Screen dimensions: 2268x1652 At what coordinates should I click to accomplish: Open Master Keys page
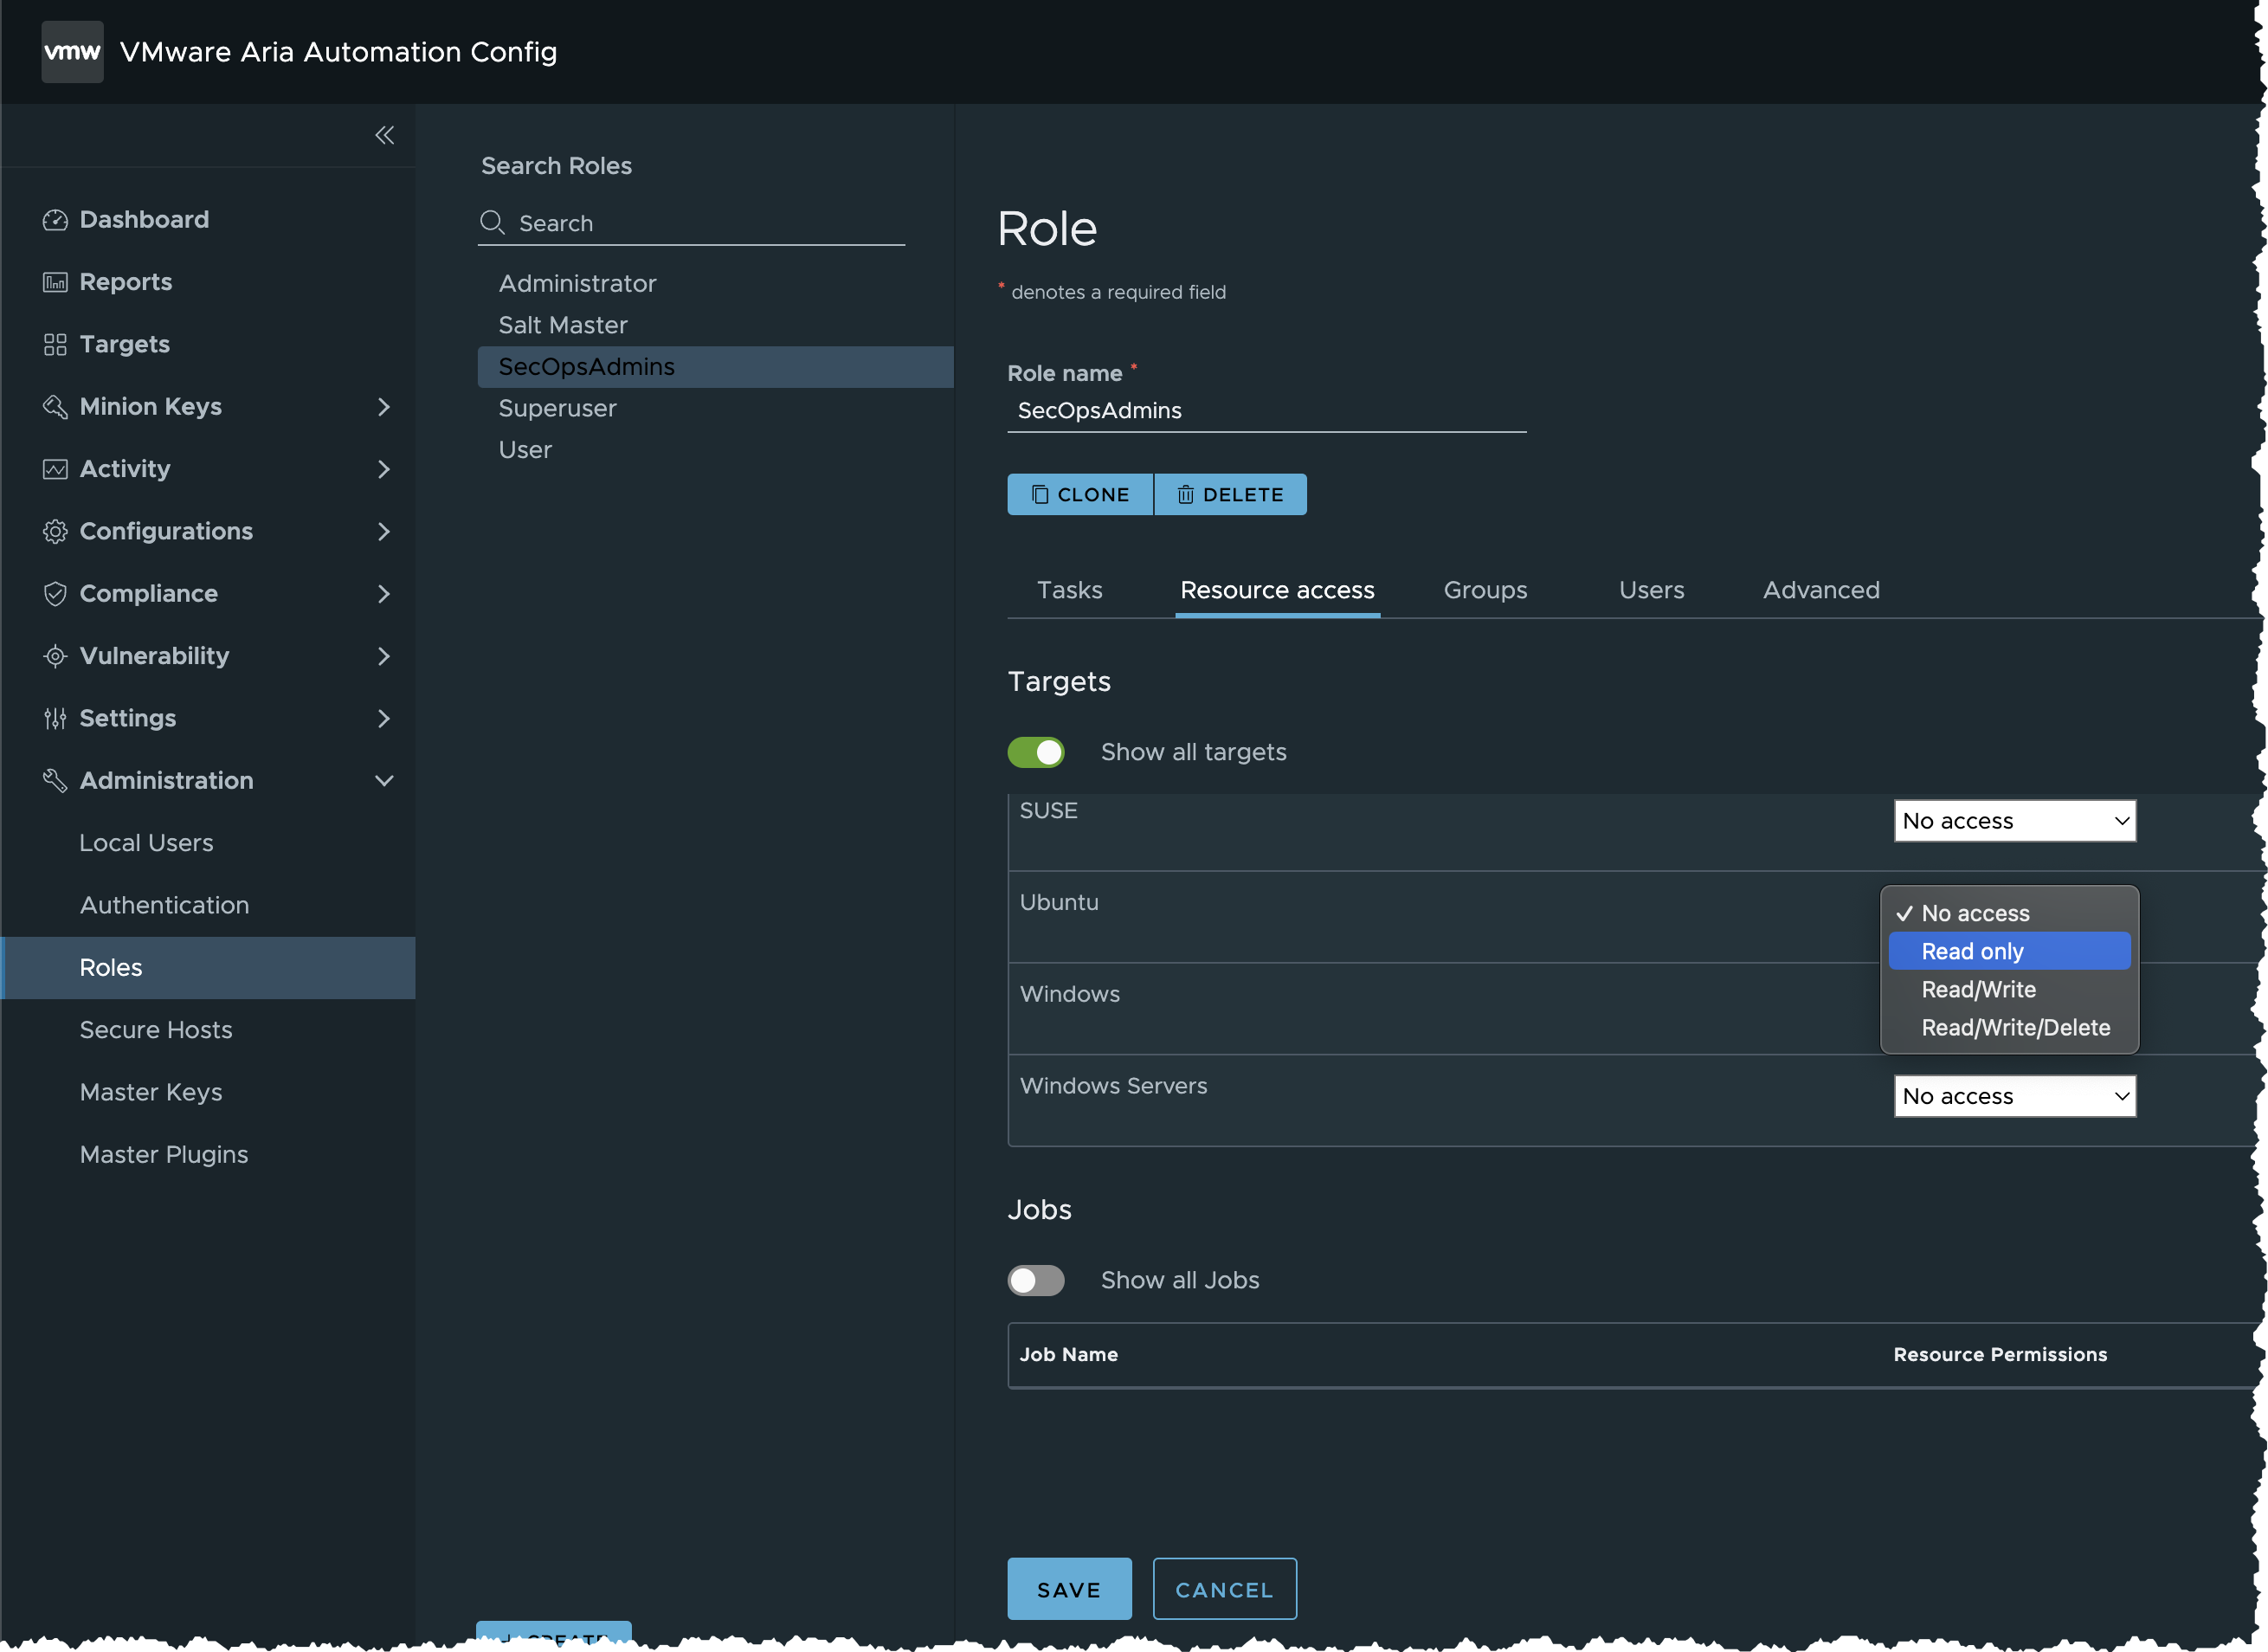tap(151, 1092)
